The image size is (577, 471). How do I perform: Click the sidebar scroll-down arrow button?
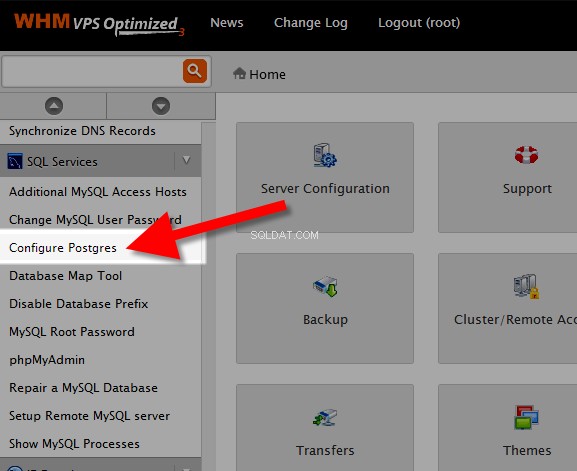(x=161, y=106)
